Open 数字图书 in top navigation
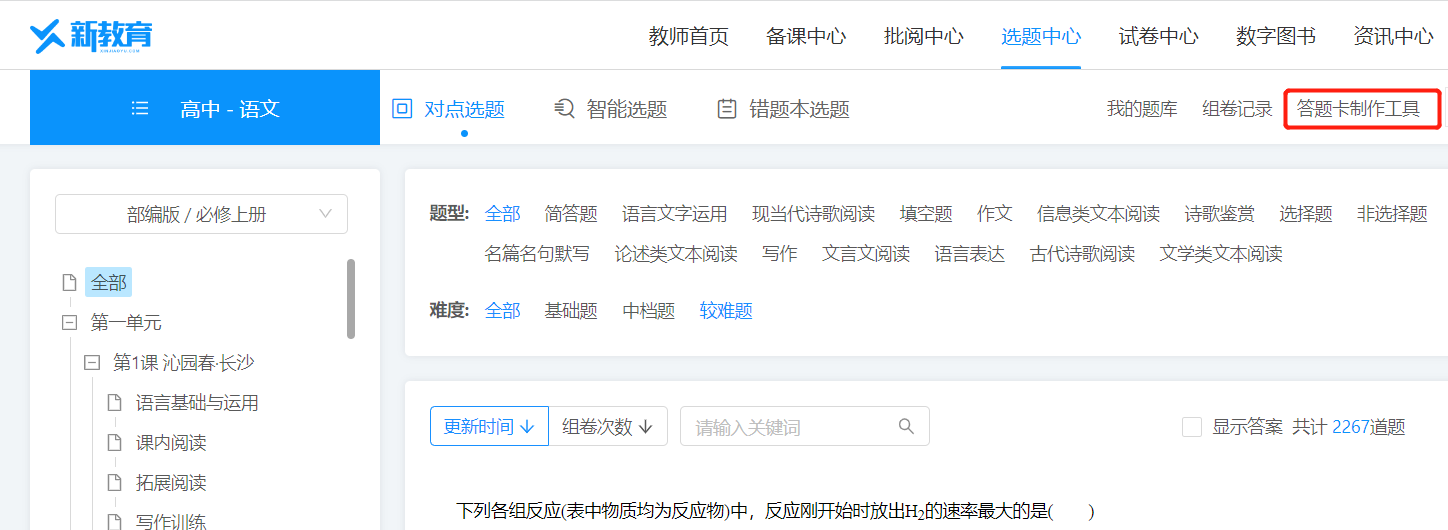The height and width of the screenshot is (530, 1448). click(1276, 37)
